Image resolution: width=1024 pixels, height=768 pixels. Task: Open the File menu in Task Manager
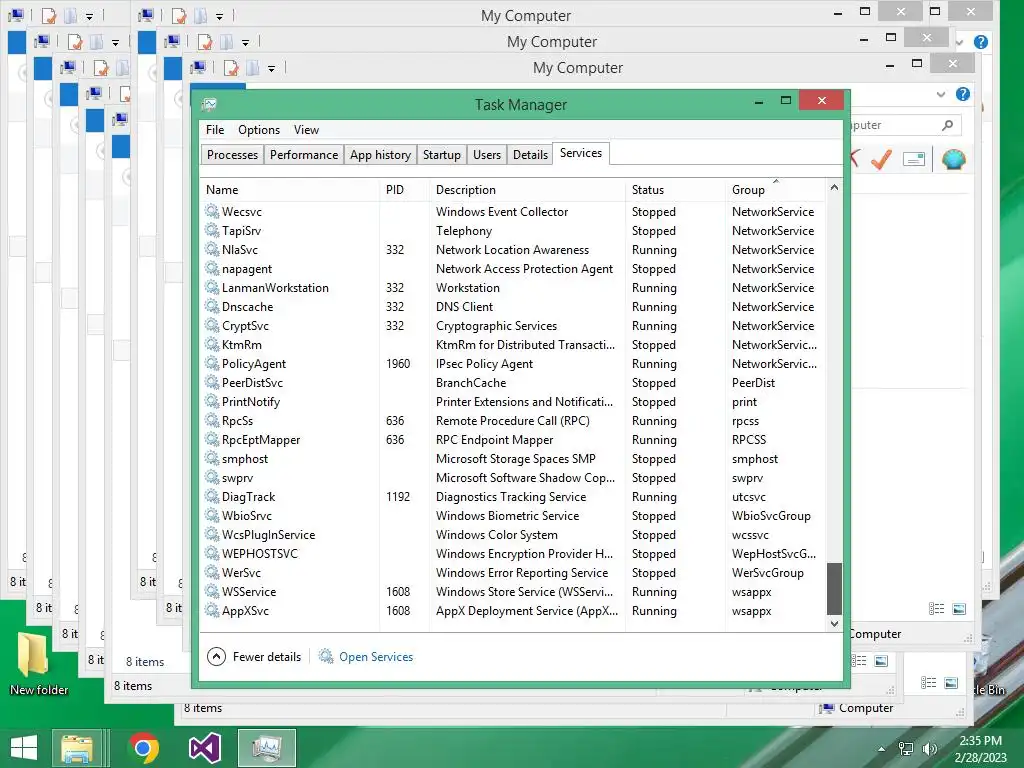click(x=215, y=130)
